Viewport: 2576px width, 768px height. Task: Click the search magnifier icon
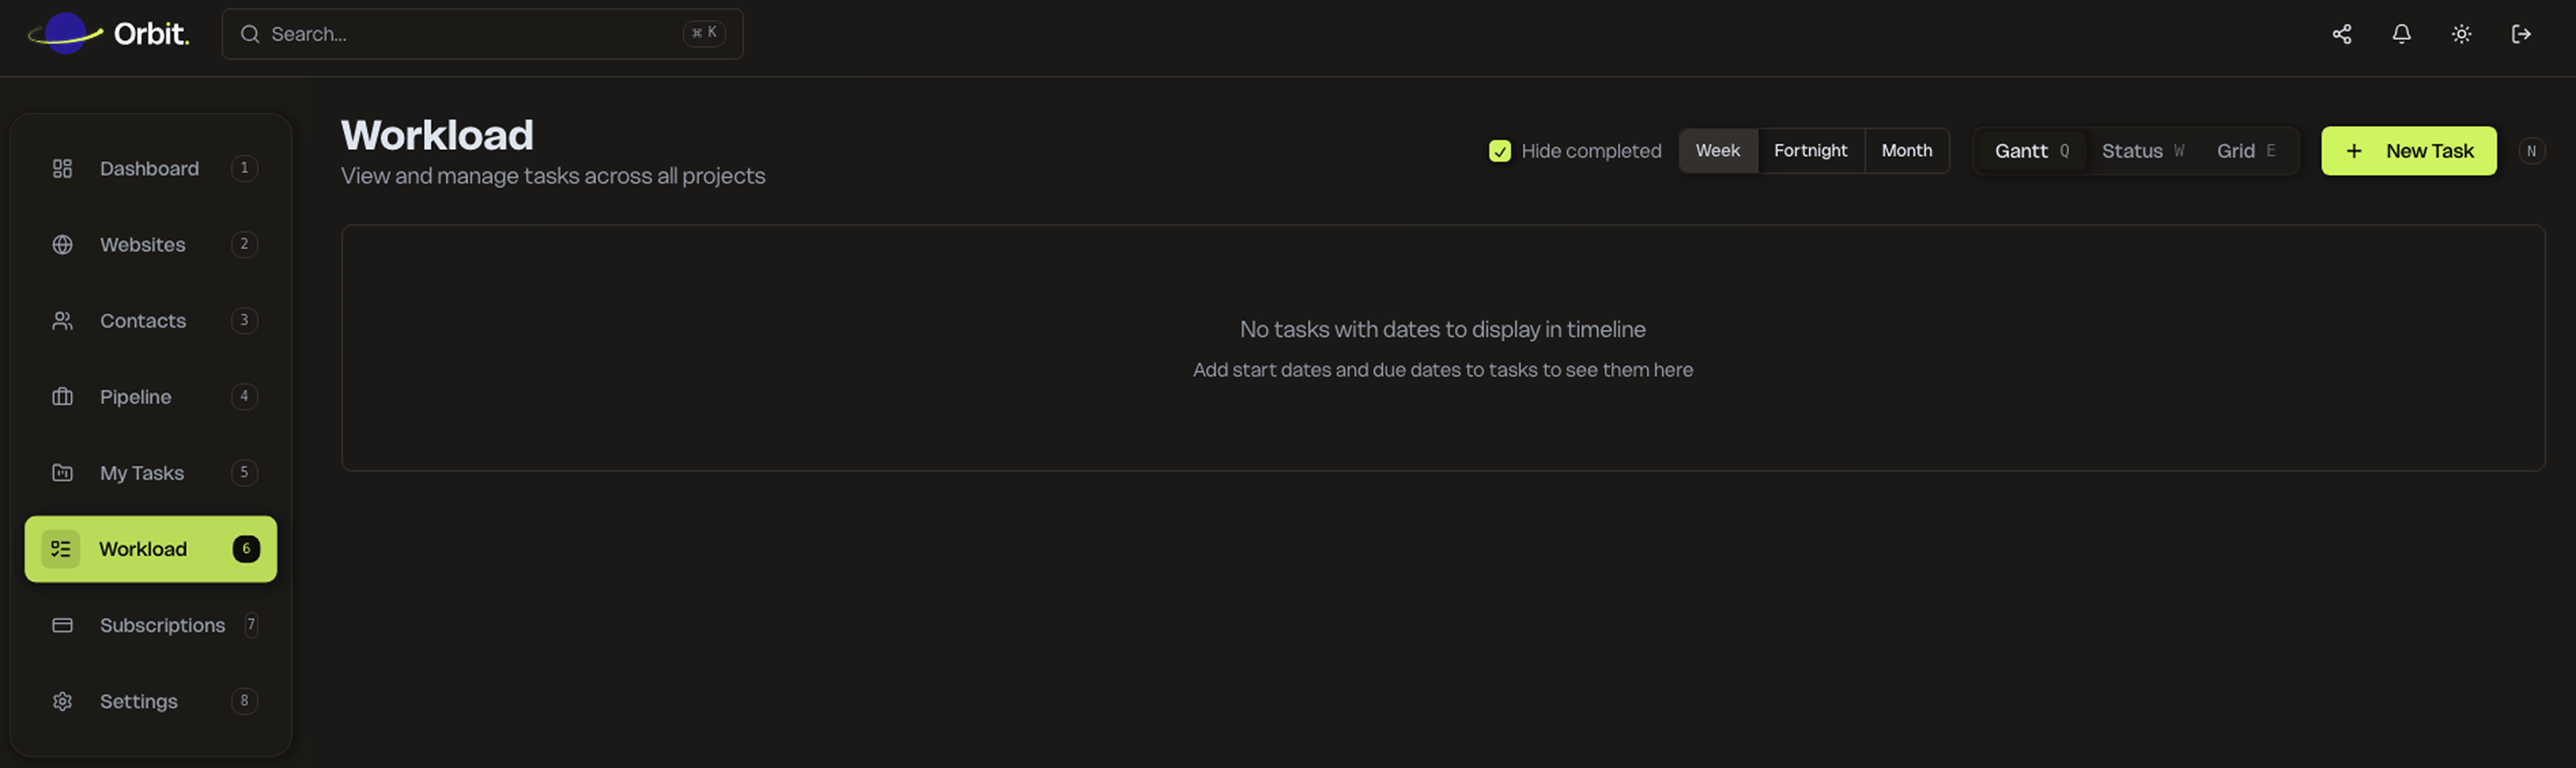click(x=249, y=34)
